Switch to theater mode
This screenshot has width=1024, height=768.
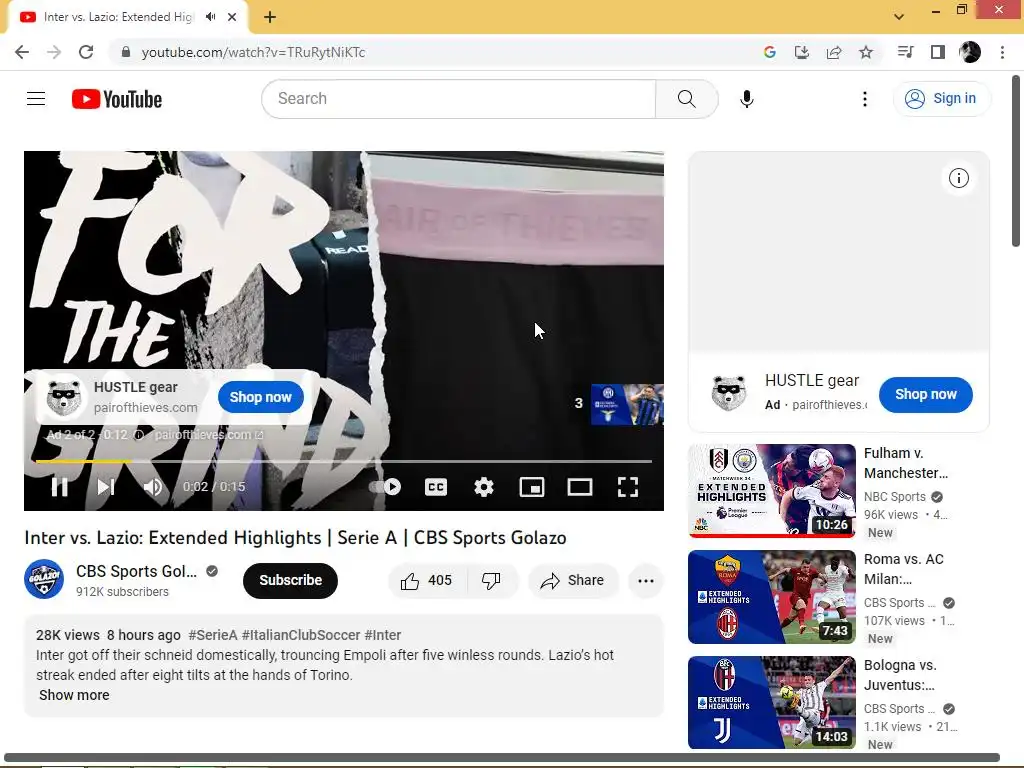point(580,487)
